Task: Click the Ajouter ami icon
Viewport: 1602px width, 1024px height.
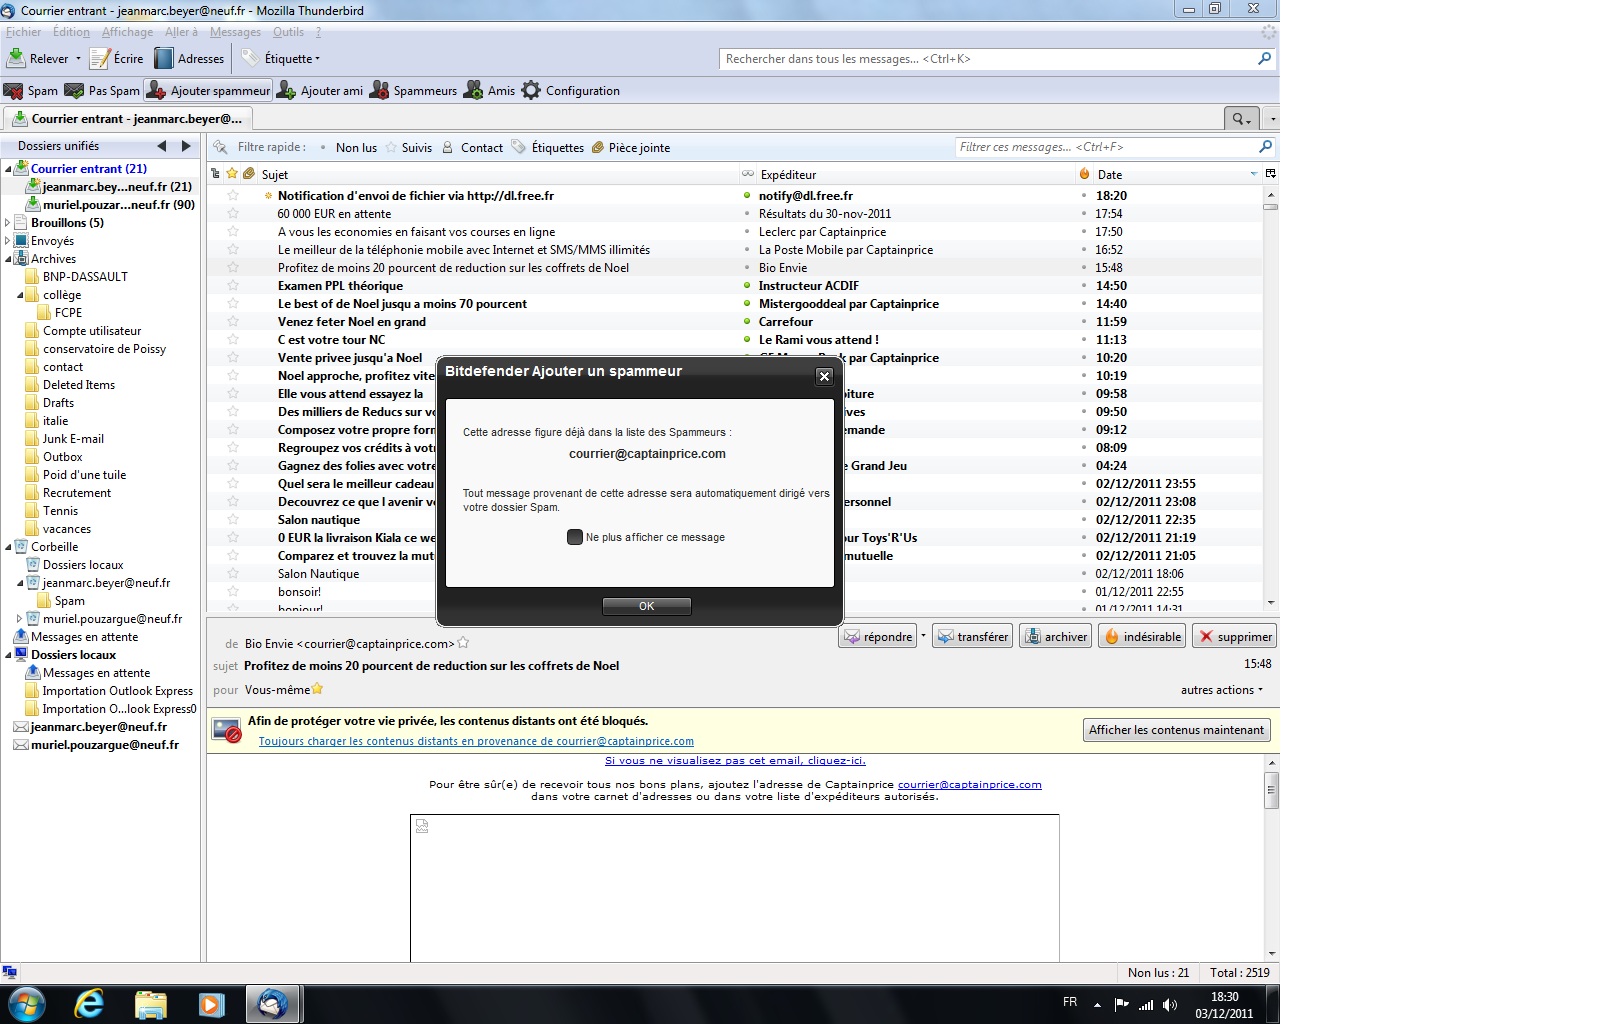Action: click(x=286, y=91)
